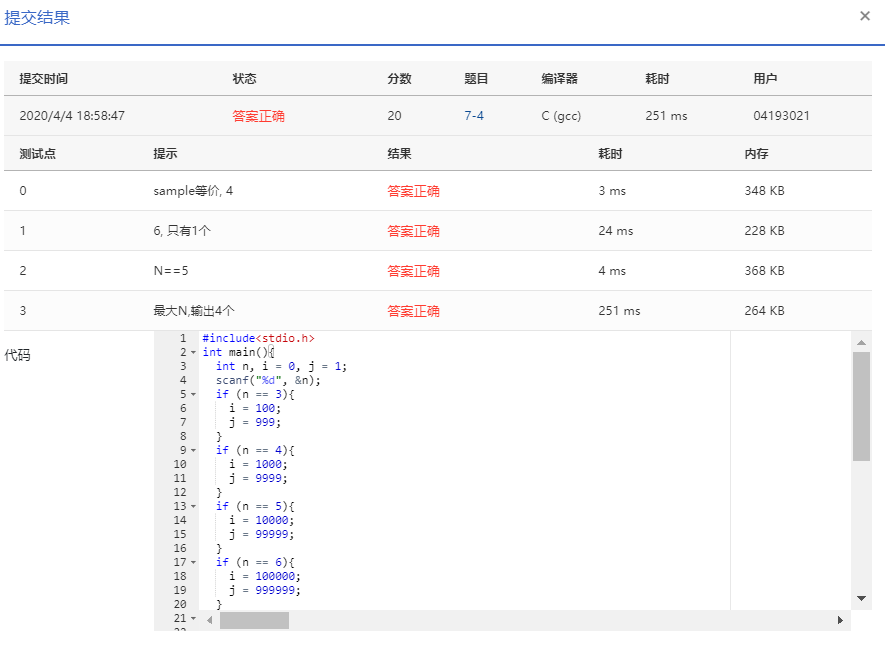Close the 提交结果 dialog
Screen dimensions: 885x645
pyautogui.click(x=865, y=16)
